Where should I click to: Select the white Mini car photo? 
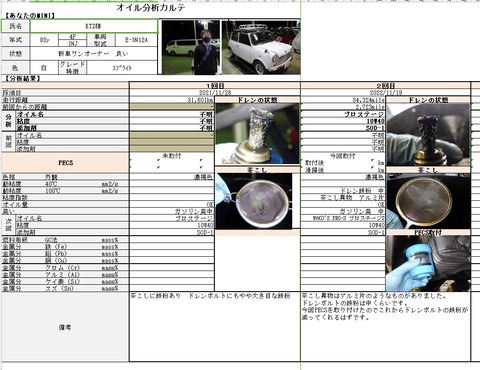(261, 47)
